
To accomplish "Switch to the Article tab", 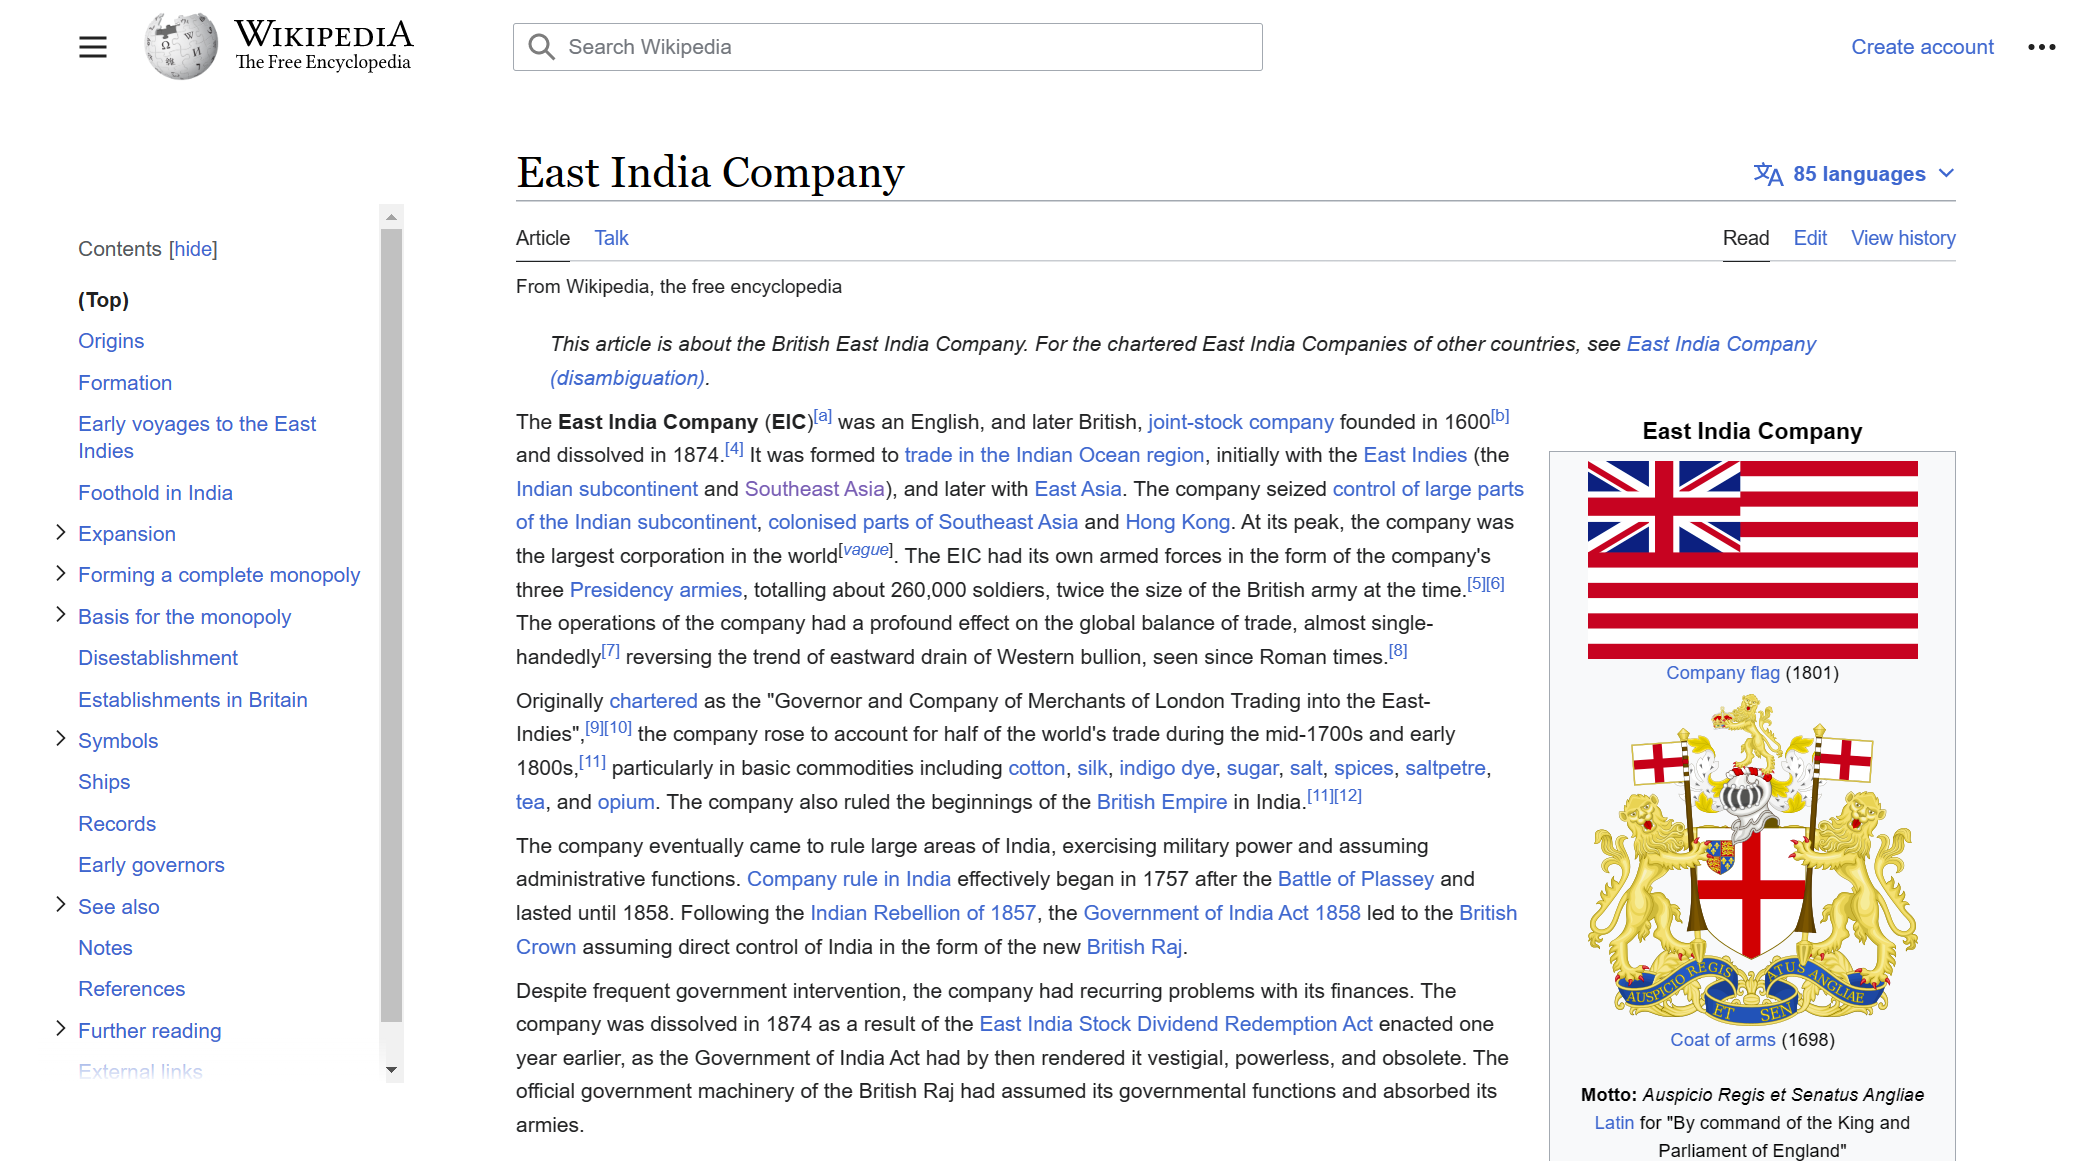I will (543, 238).
